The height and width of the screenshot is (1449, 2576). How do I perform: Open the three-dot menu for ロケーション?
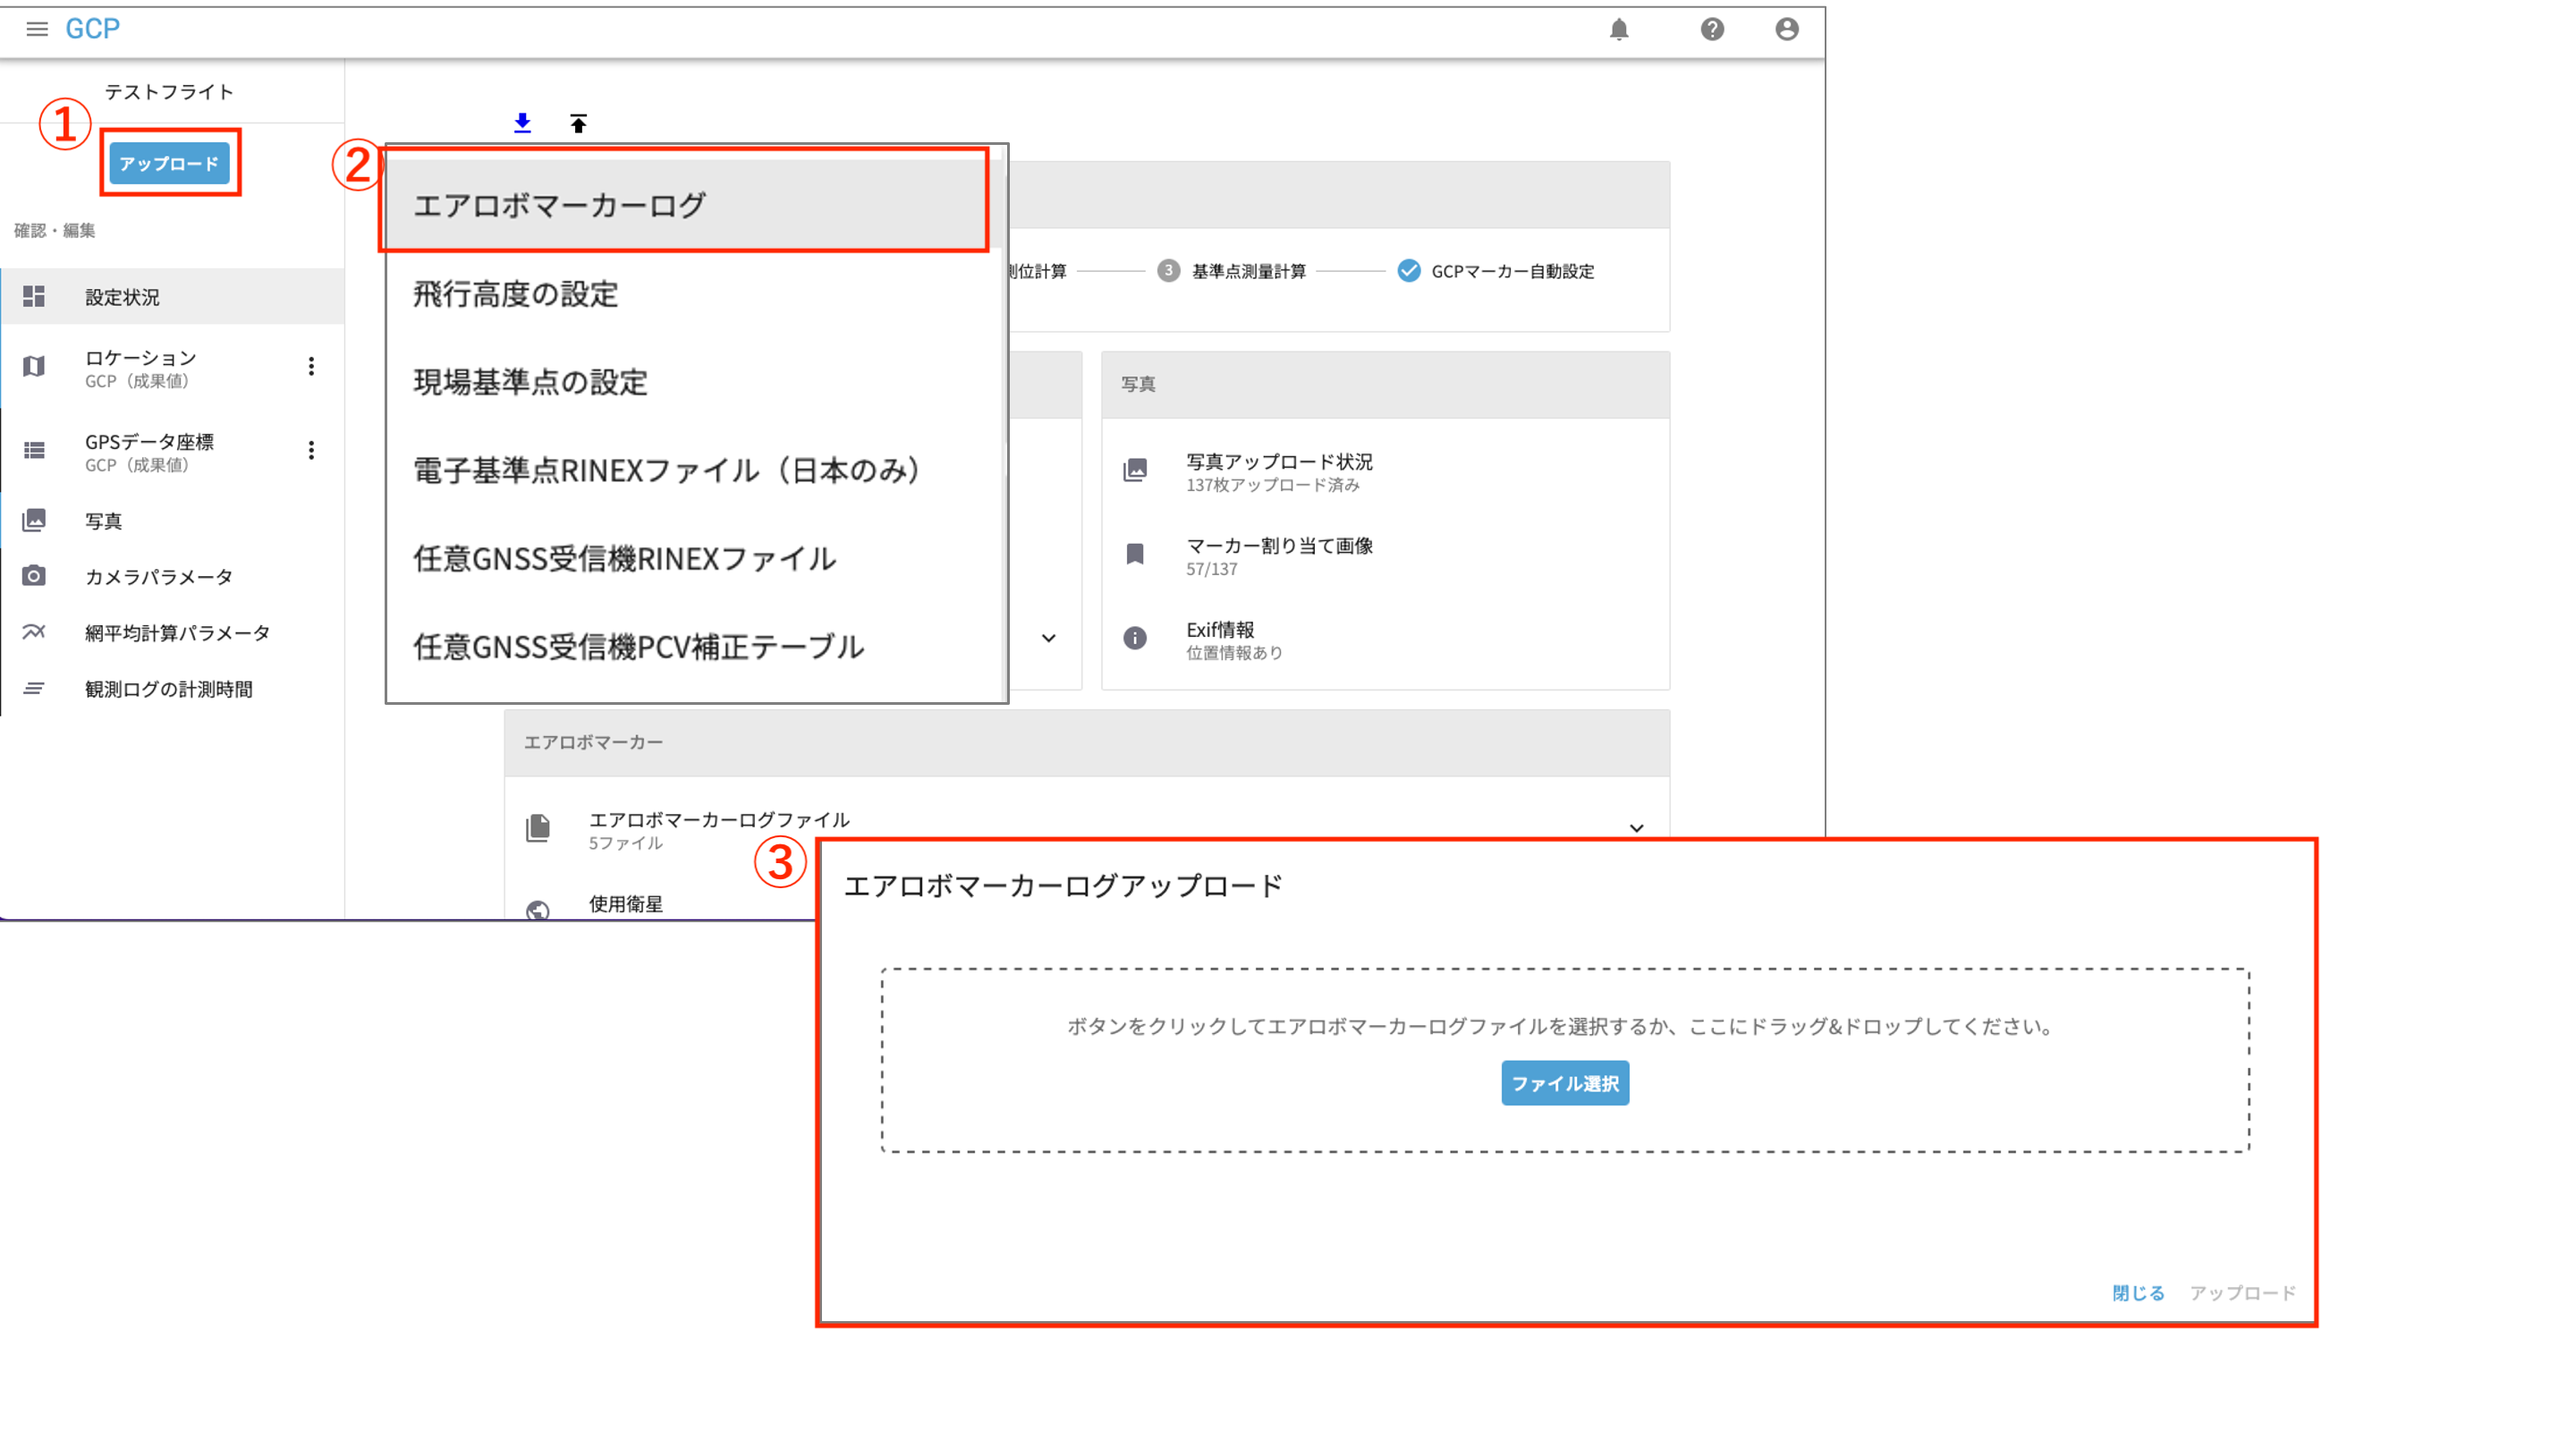[x=311, y=366]
